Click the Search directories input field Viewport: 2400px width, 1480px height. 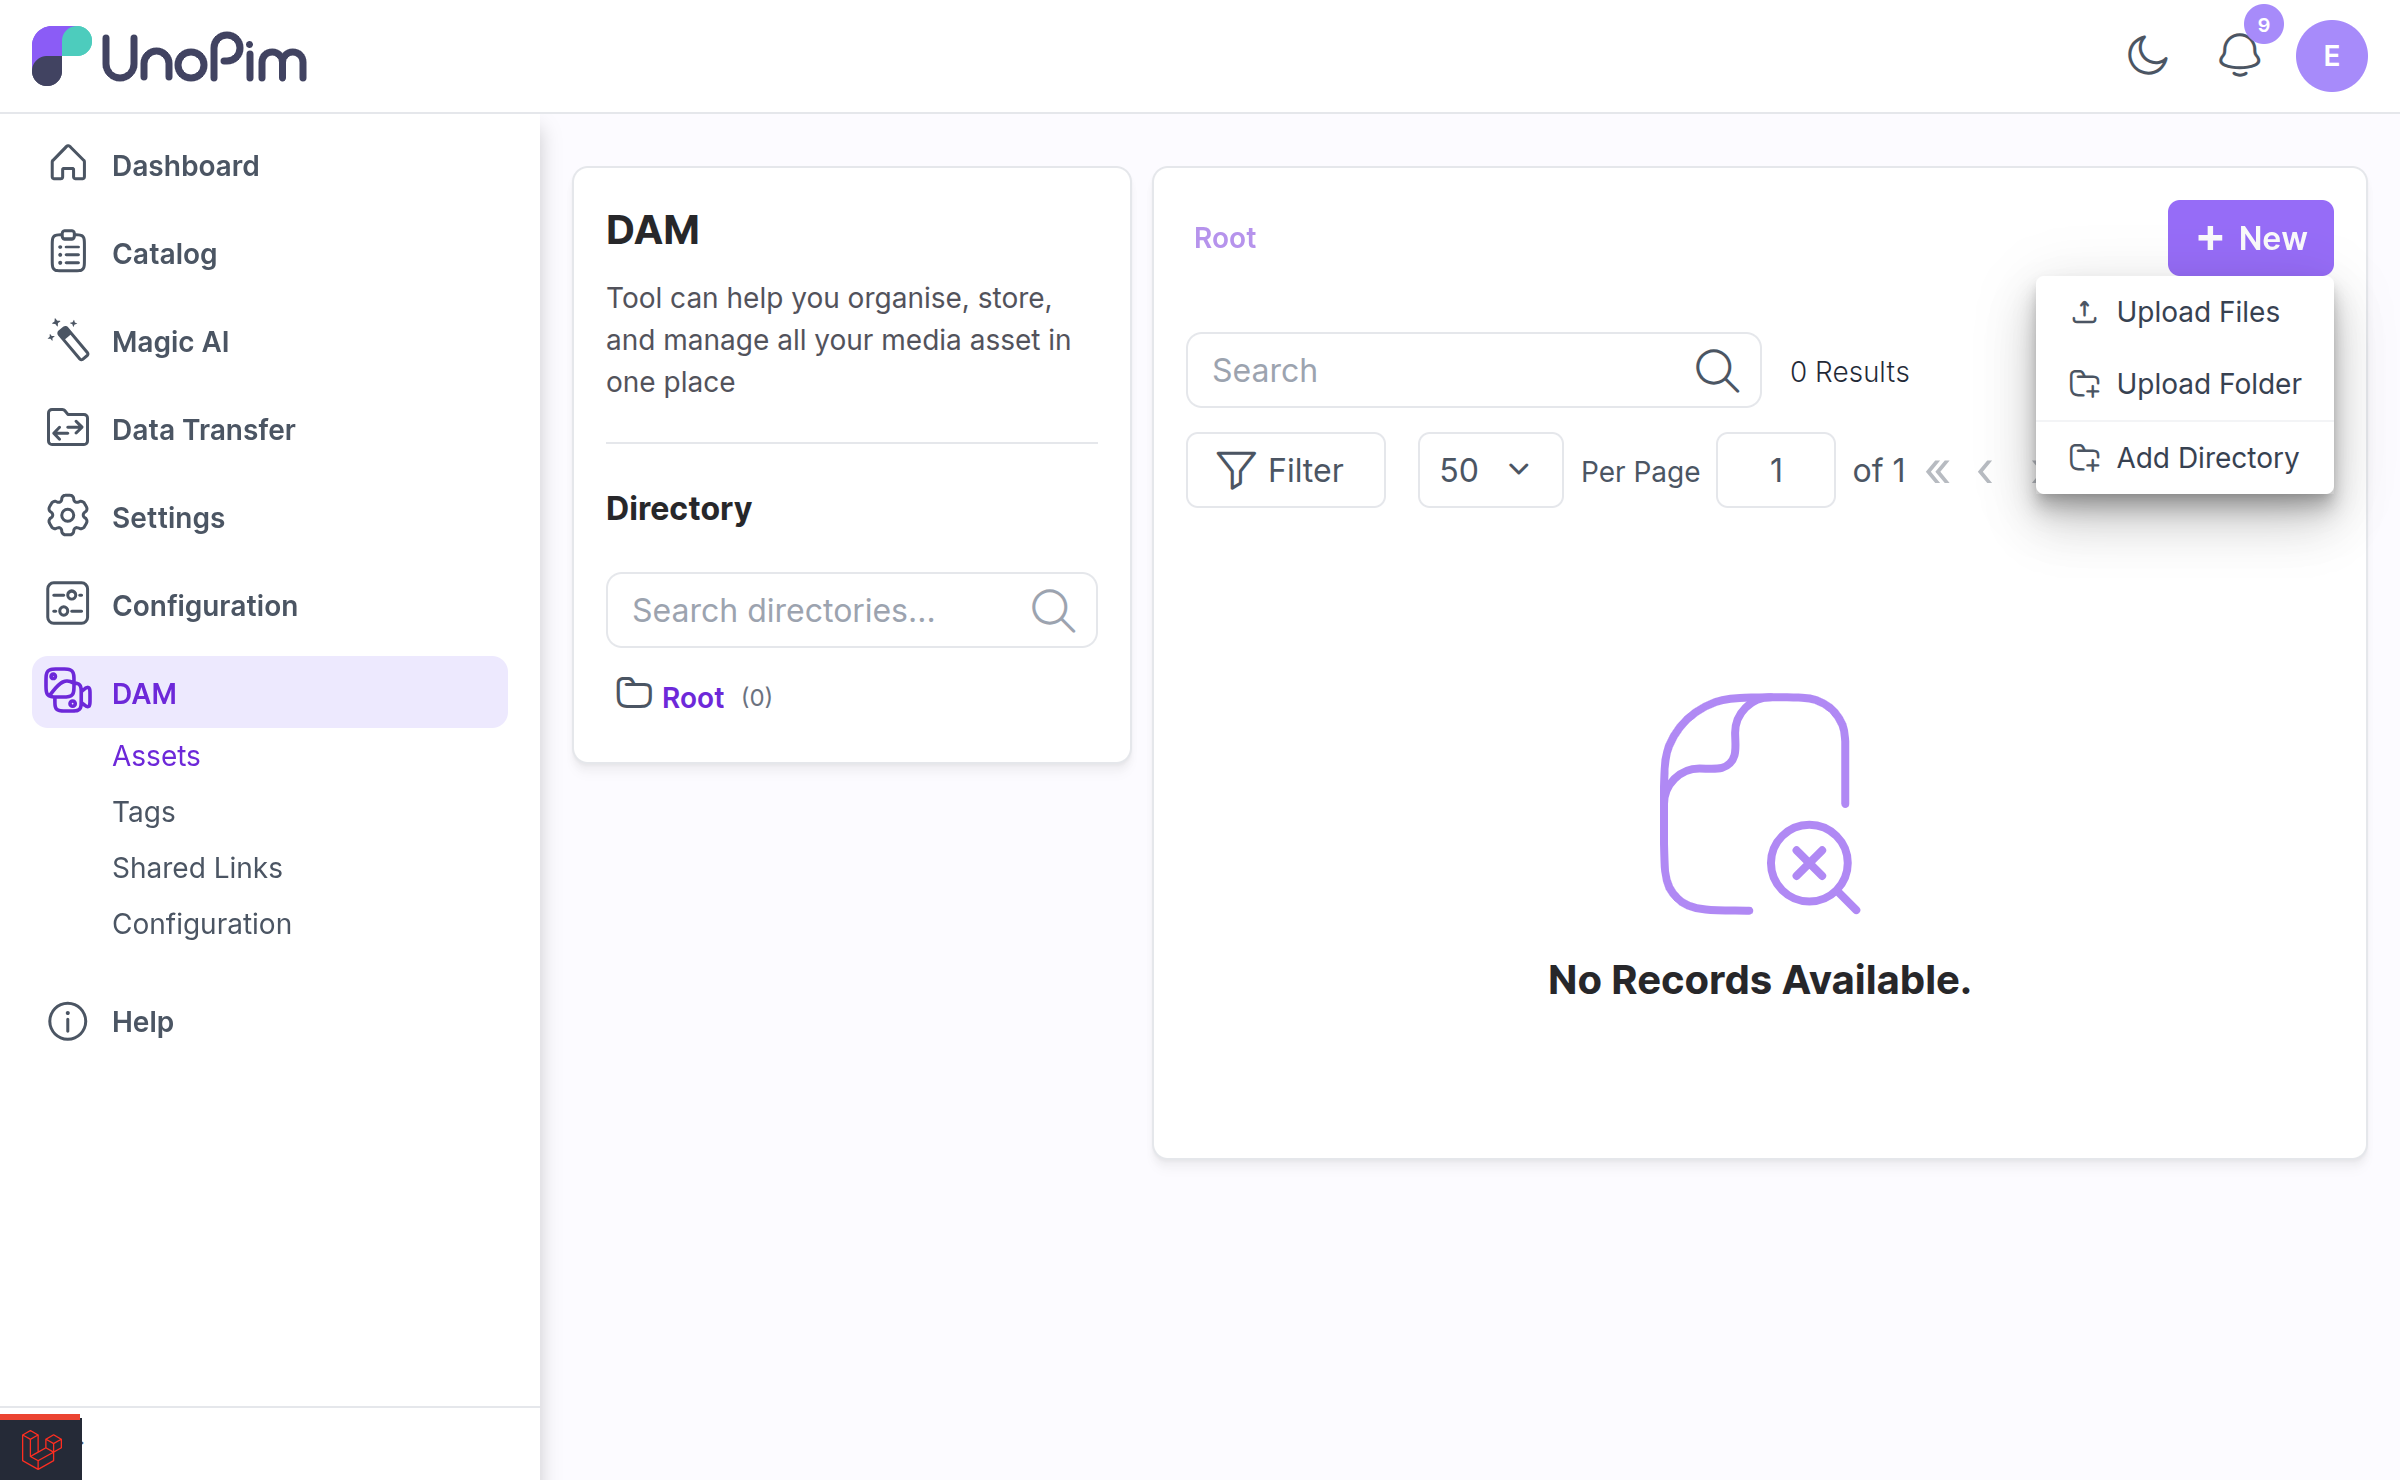851,610
